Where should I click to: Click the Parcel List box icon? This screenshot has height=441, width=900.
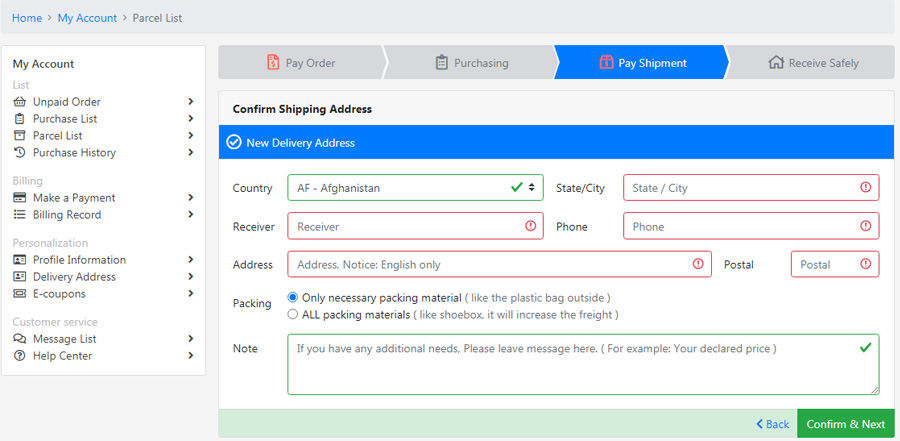[20, 136]
